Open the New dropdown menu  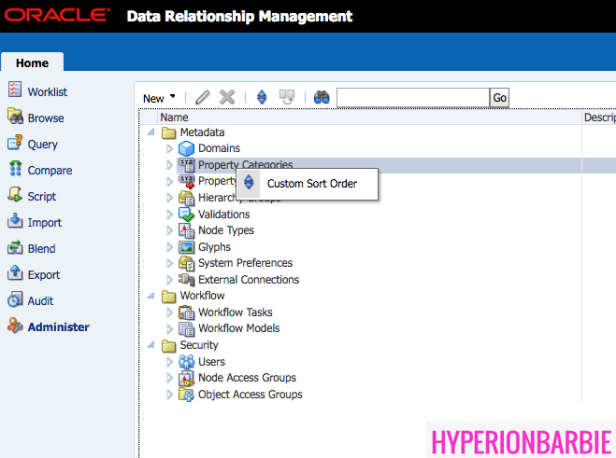pyautogui.click(x=158, y=98)
